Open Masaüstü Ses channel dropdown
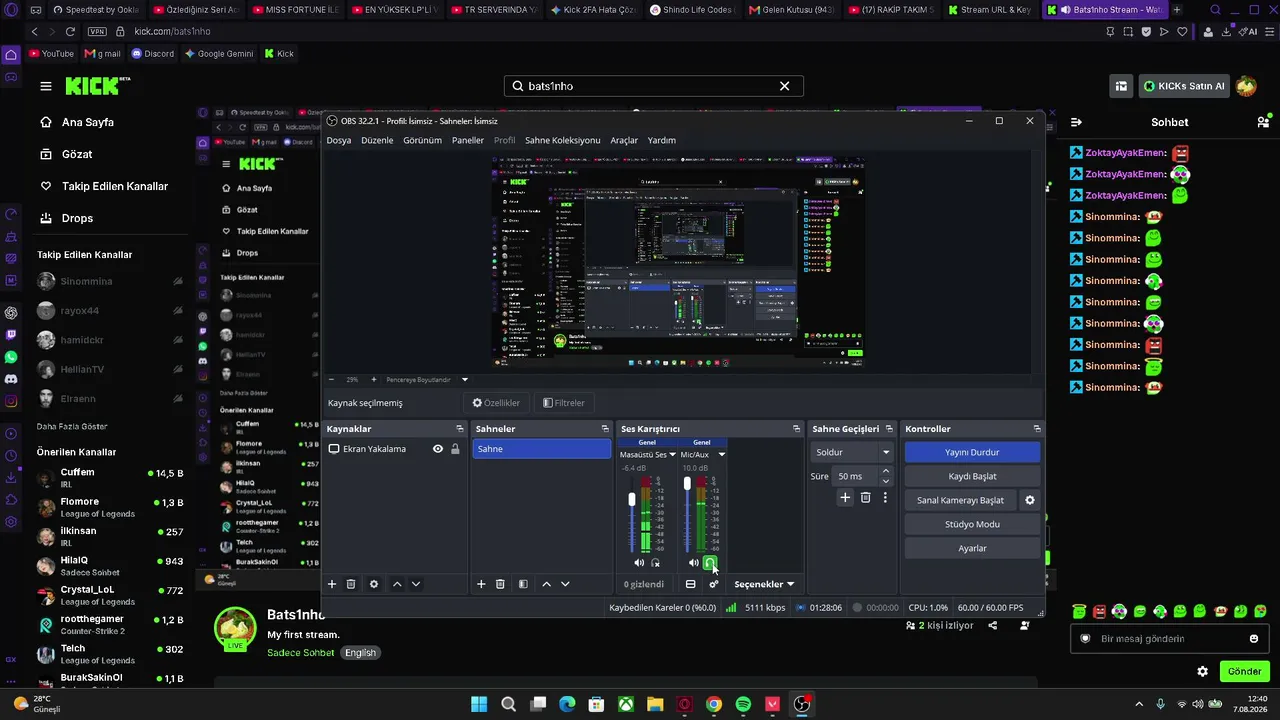This screenshot has height=720, width=1280. point(672,455)
